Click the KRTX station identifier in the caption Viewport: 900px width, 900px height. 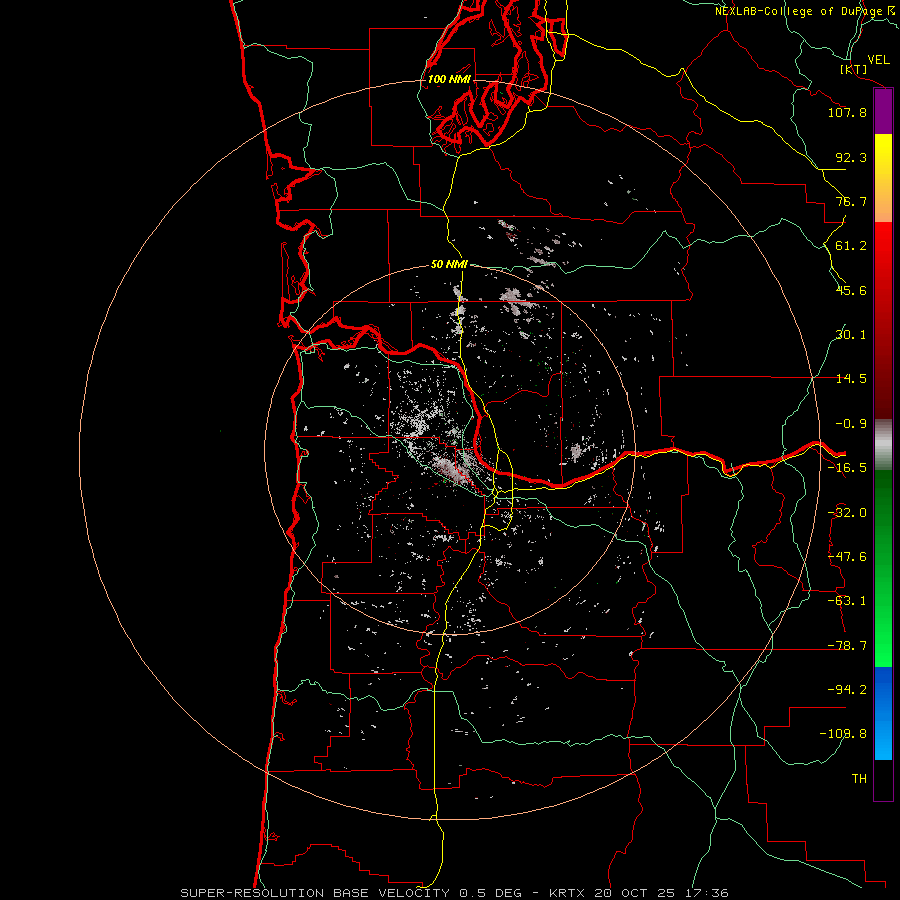tap(566, 893)
